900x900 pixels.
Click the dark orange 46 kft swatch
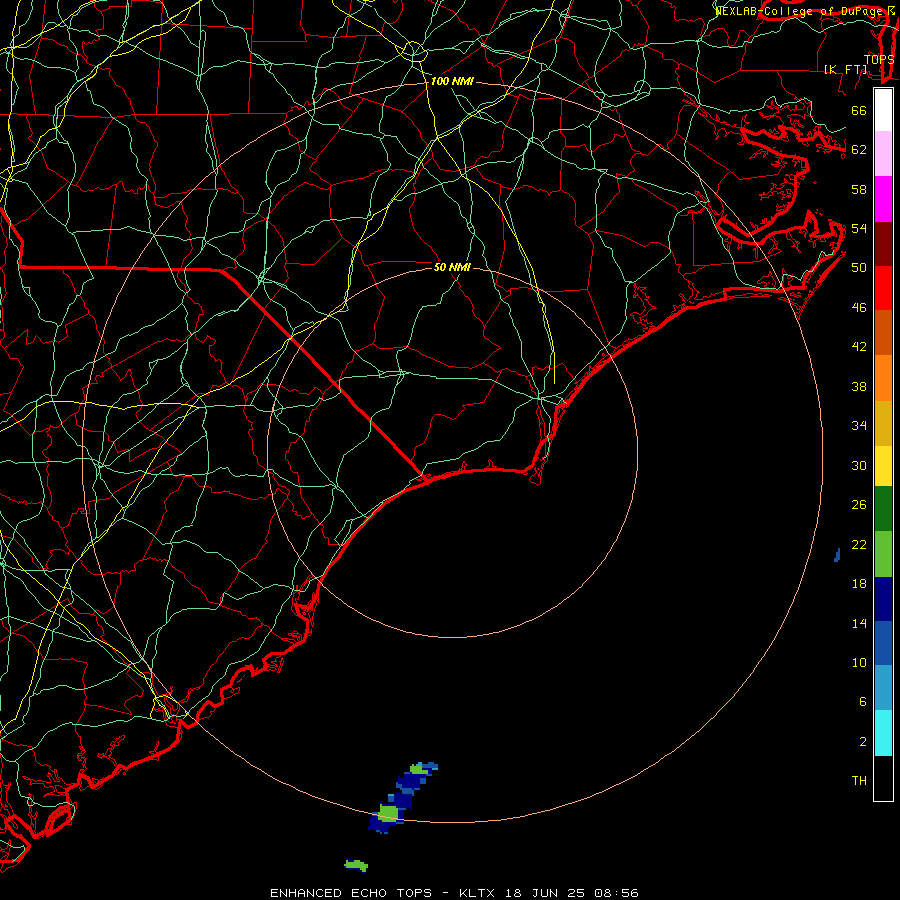[883, 332]
